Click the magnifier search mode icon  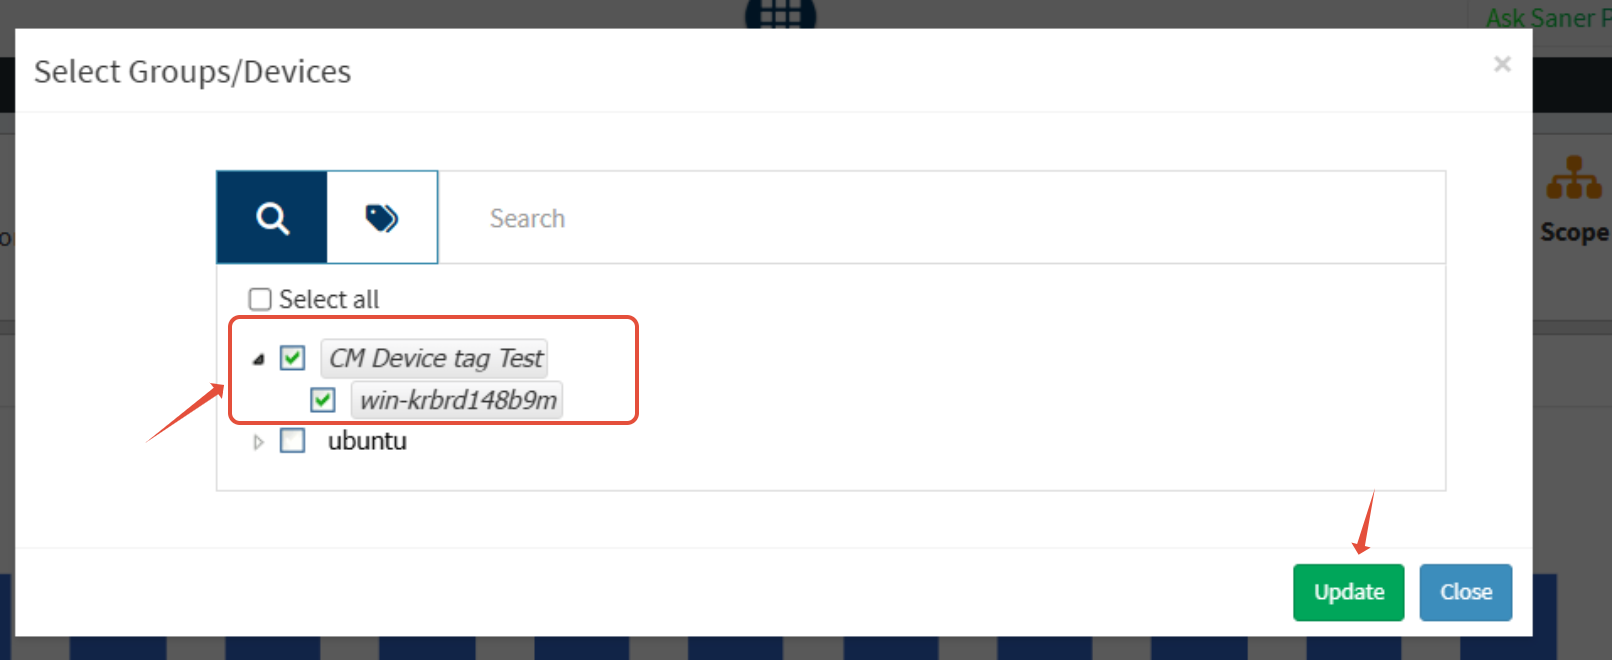coord(272,217)
